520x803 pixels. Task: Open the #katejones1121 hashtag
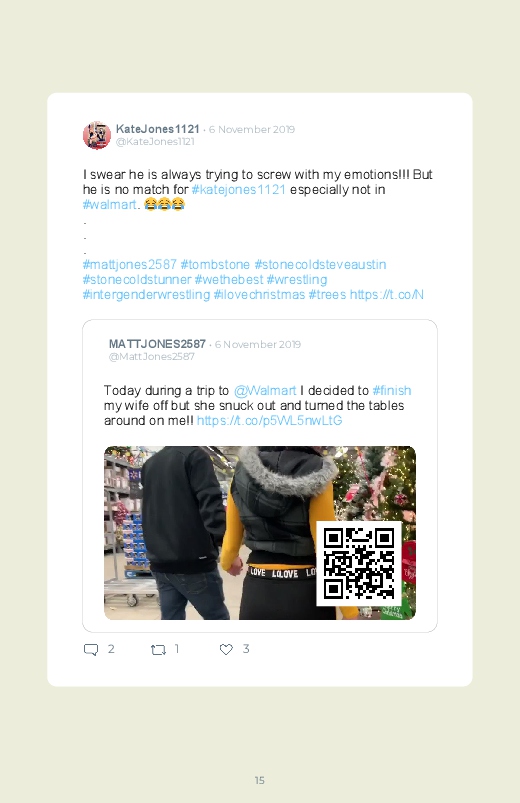click(238, 189)
